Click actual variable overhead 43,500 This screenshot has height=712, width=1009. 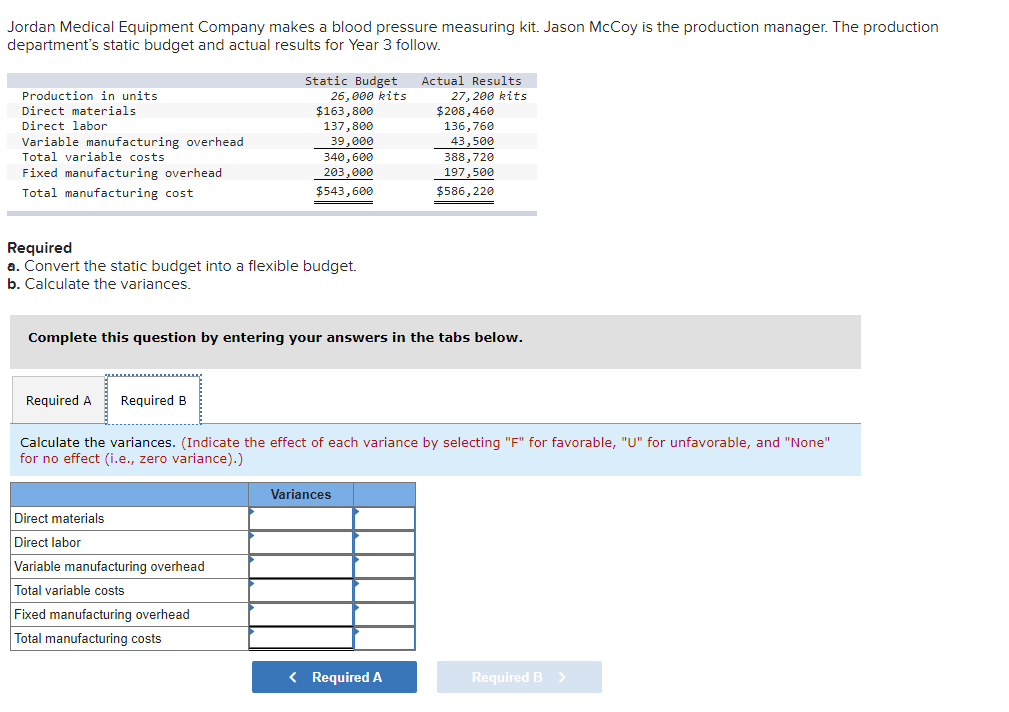472,141
